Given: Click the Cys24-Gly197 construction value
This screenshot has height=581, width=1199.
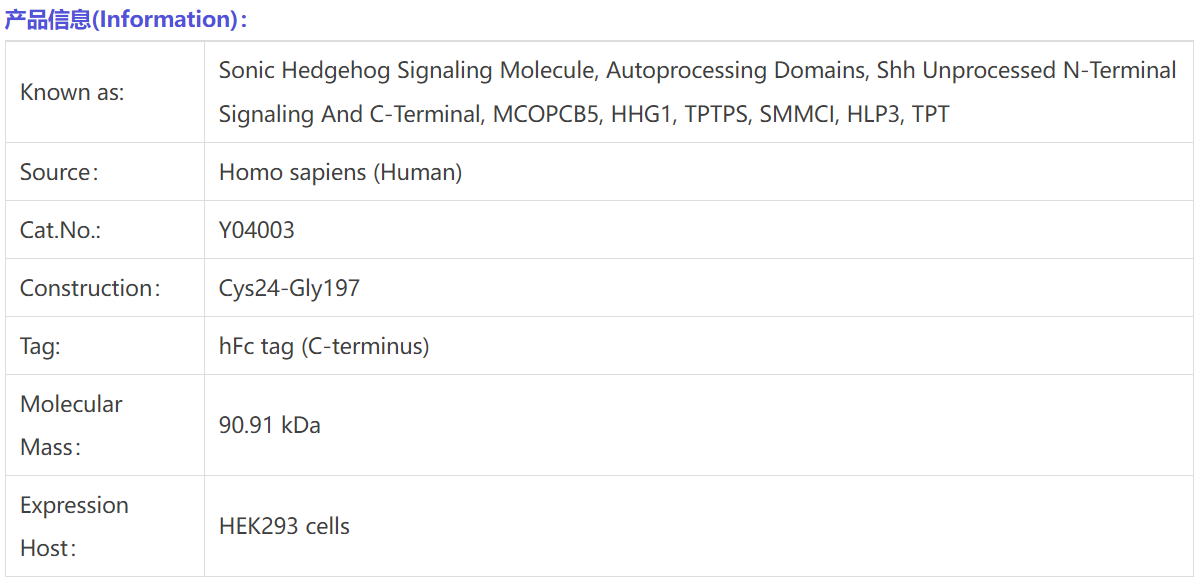Looking at the screenshot, I should tap(289, 288).
